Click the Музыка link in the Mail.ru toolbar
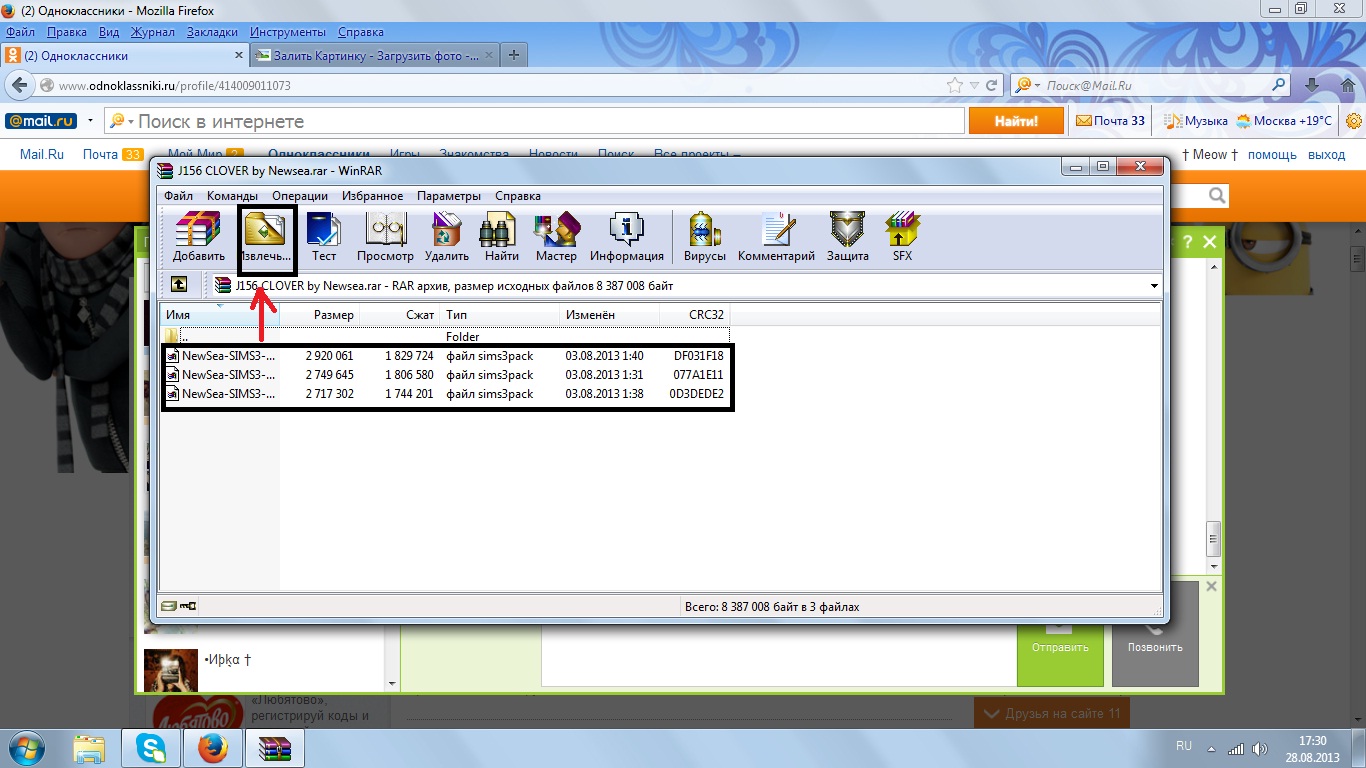Viewport: 1366px width, 768px height. pos(1196,121)
